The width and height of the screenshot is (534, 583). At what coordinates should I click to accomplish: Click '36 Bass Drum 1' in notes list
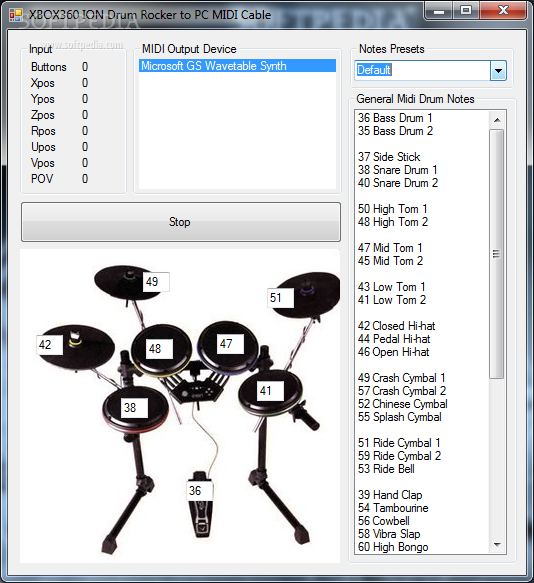395,118
